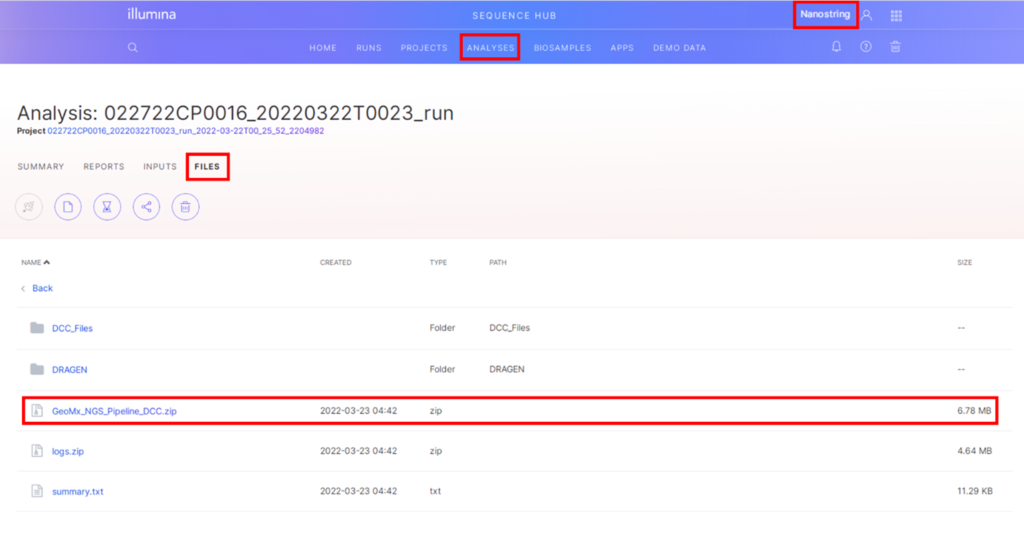This screenshot has width=1024, height=533.
Task: Click the delete trash icon below tabs
Action: (x=185, y=207)
